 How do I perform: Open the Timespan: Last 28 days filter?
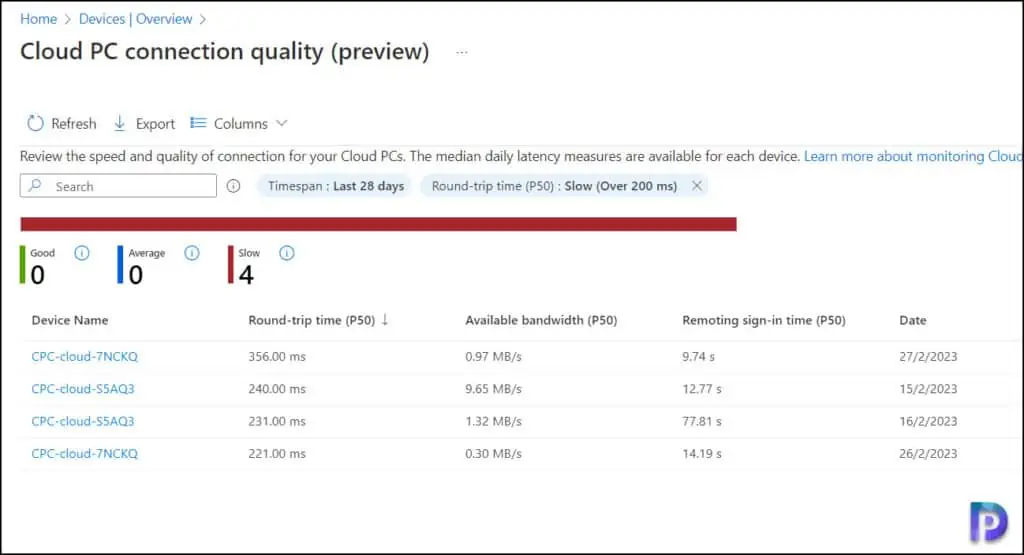pos(336,186)
